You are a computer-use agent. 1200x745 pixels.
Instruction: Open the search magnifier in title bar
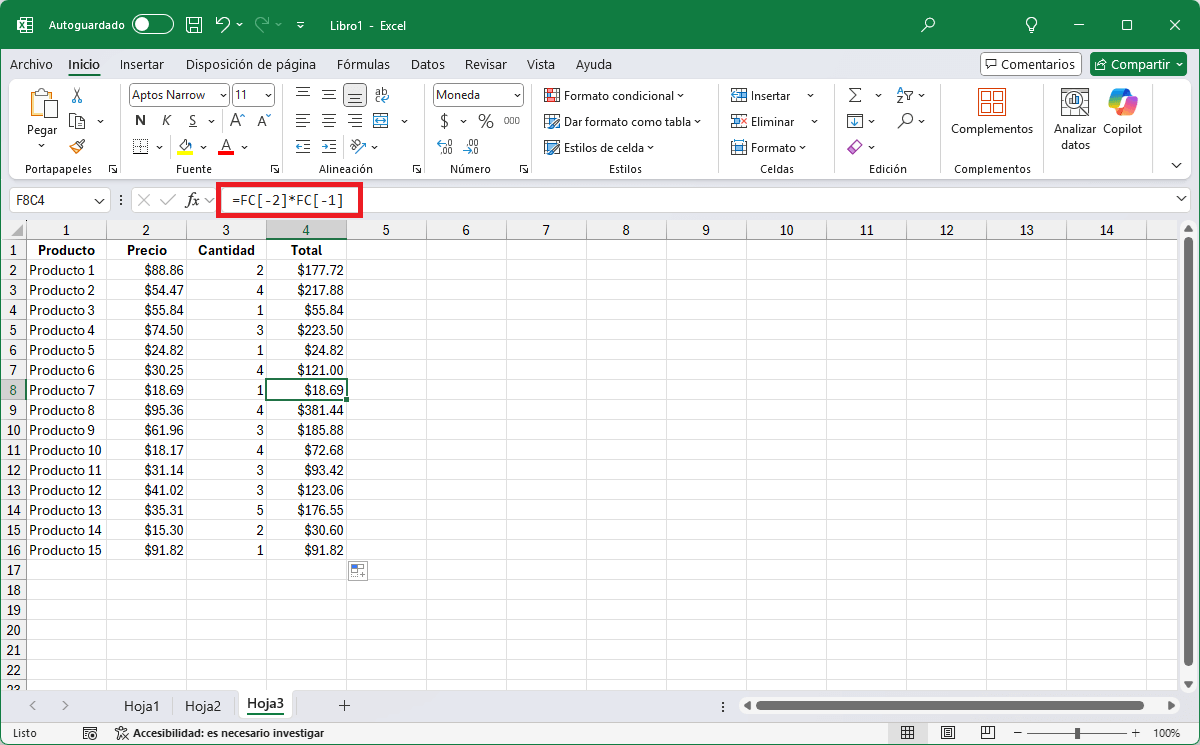tap(928, 24)
